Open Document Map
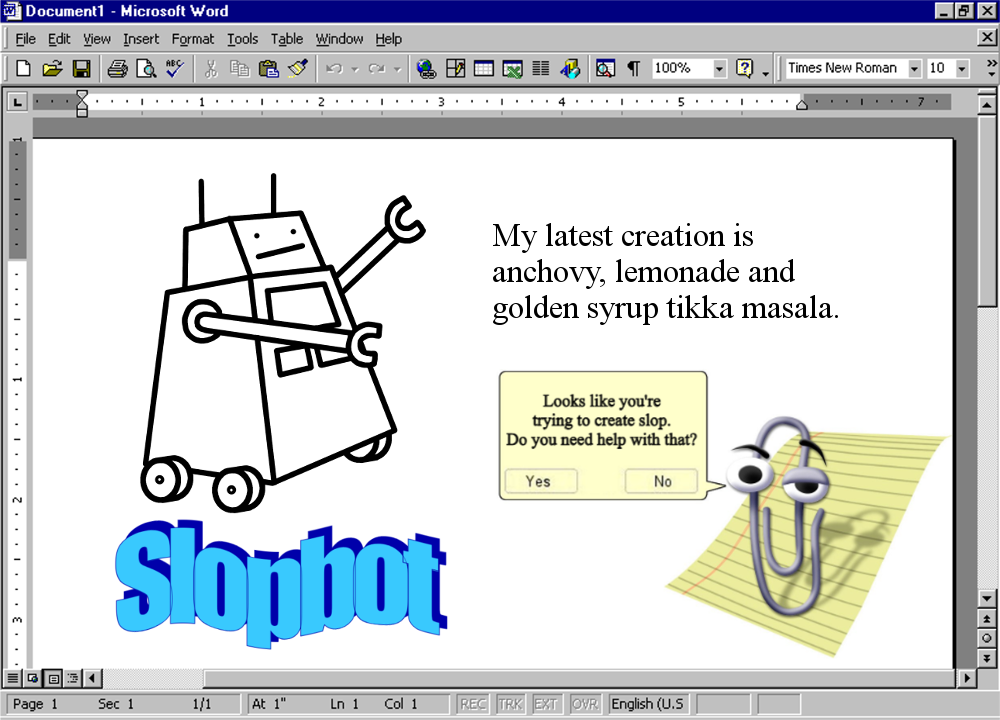Image resolution: width=1000 pixels, height=720 pixels. coord(605,68)
